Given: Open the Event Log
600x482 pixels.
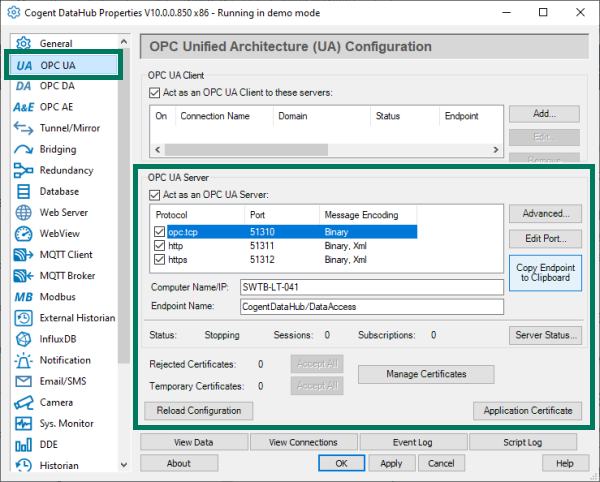Looking at the screenshot, I should point(412,442).
